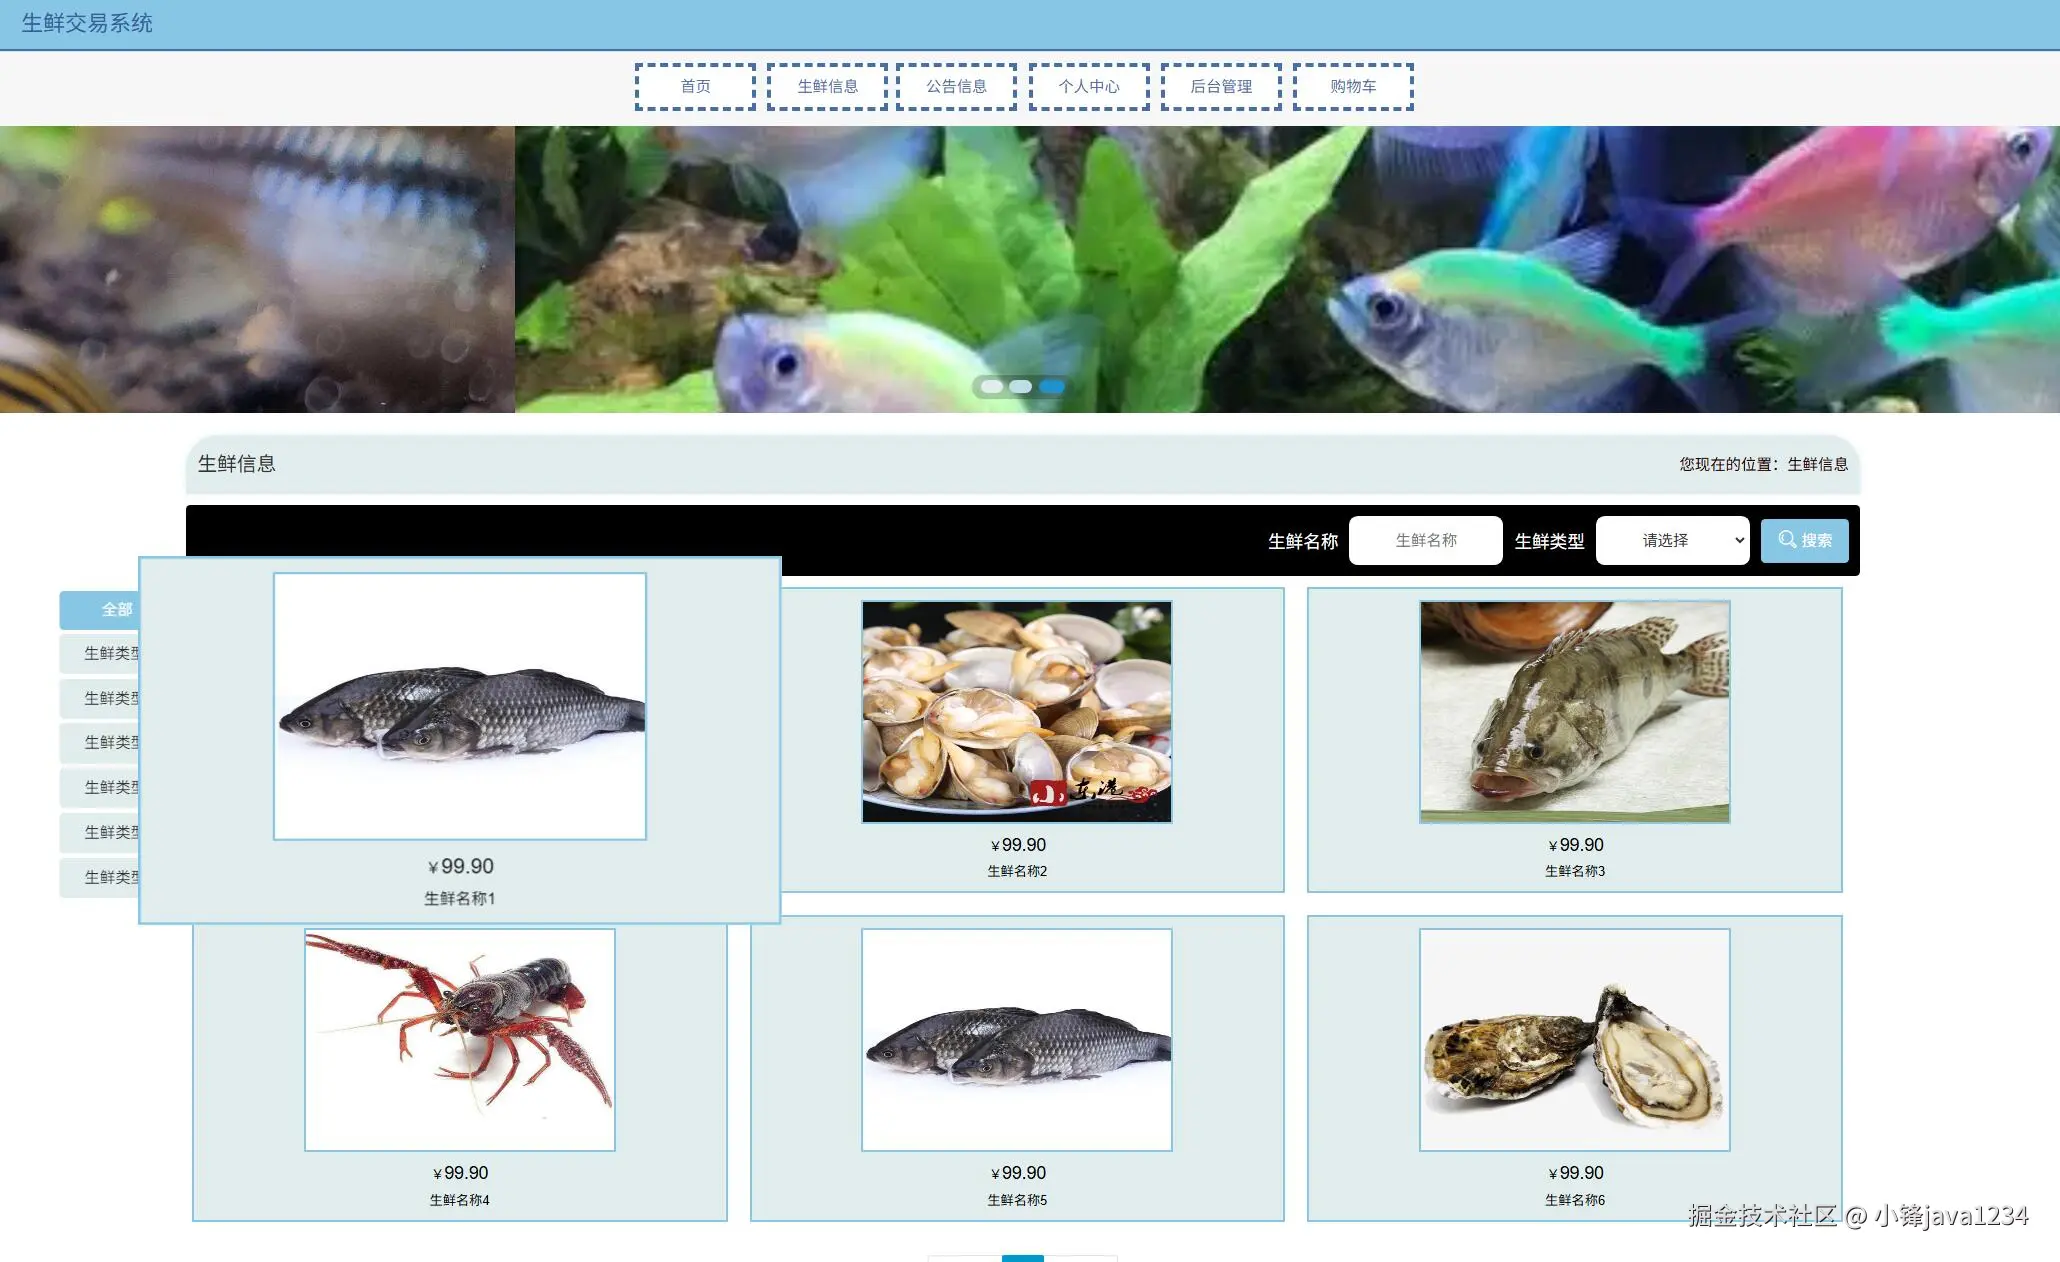The image size is (2060, 1262).
Task: Focus the 生鲜名称 search input field
Action: click(x=1425, y=540)
